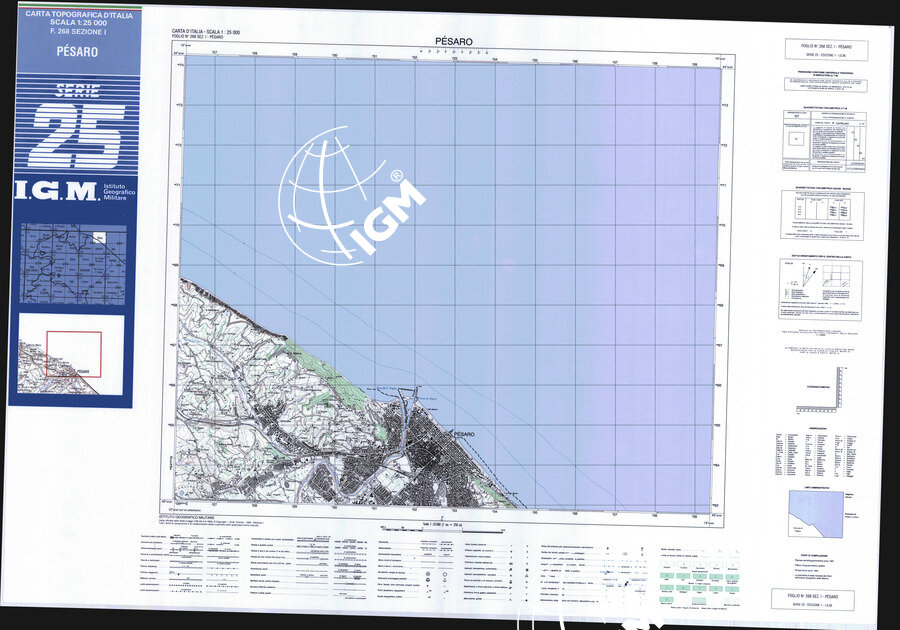Click the PÉSARO title above the map
900x630 pixels.
(x=454, y=41)
